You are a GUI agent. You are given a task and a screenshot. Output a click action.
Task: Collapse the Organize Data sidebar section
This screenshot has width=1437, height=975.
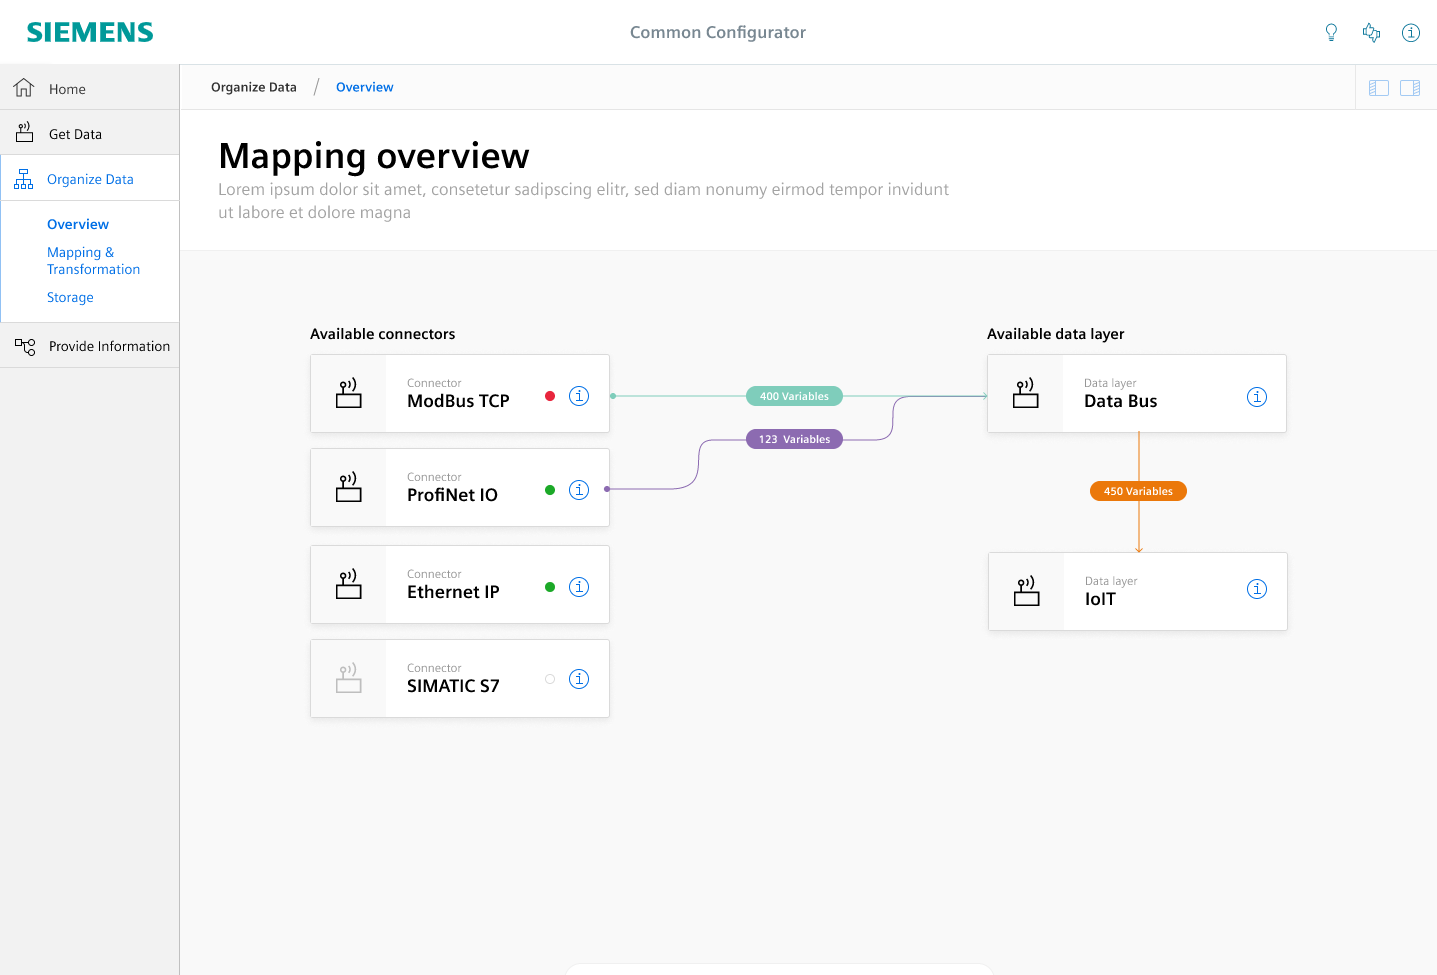click(x=90, y=179)
